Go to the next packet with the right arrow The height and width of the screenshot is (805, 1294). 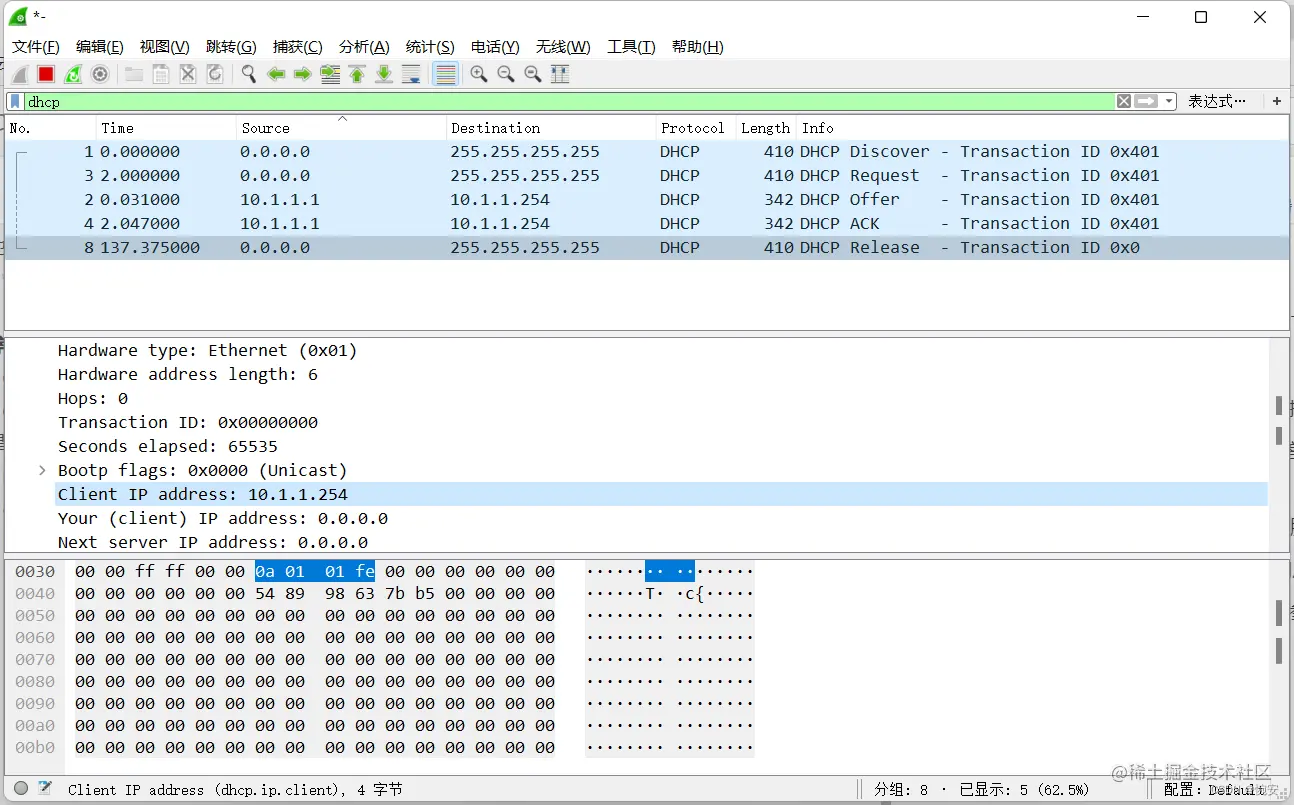click(x=302, y=74)
